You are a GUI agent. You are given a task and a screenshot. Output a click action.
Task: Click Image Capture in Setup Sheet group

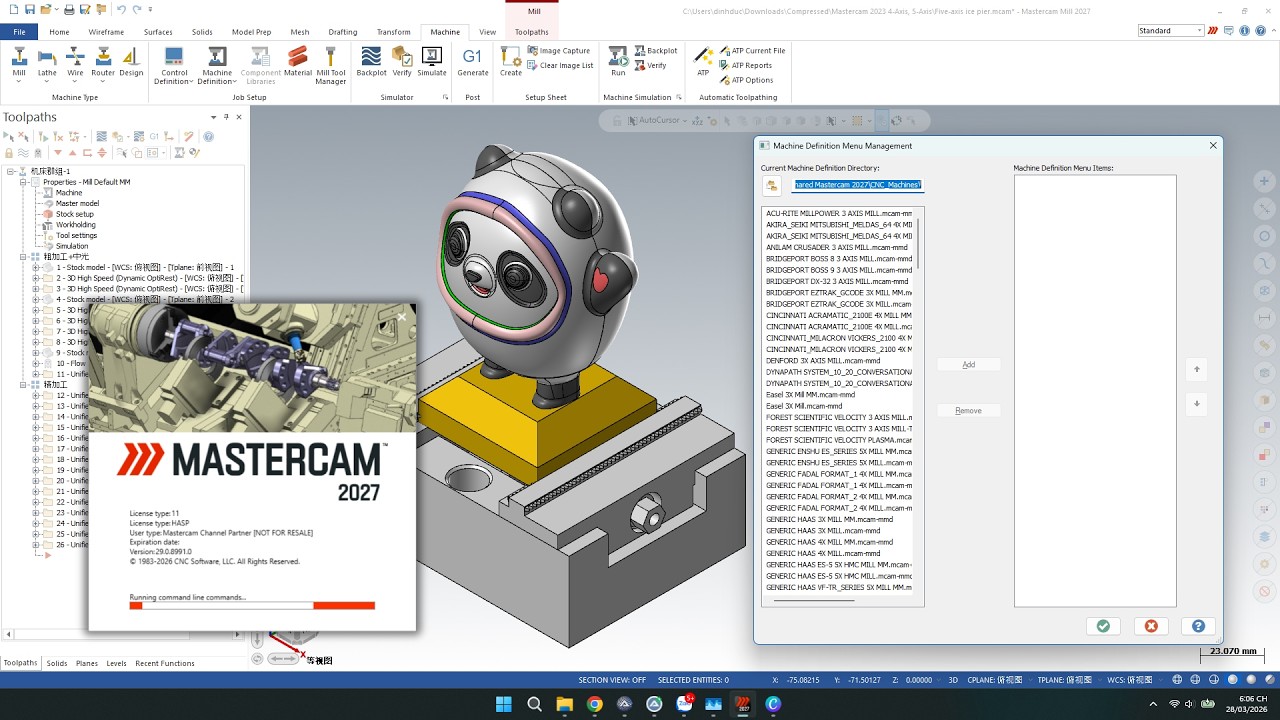coord(558,51)
